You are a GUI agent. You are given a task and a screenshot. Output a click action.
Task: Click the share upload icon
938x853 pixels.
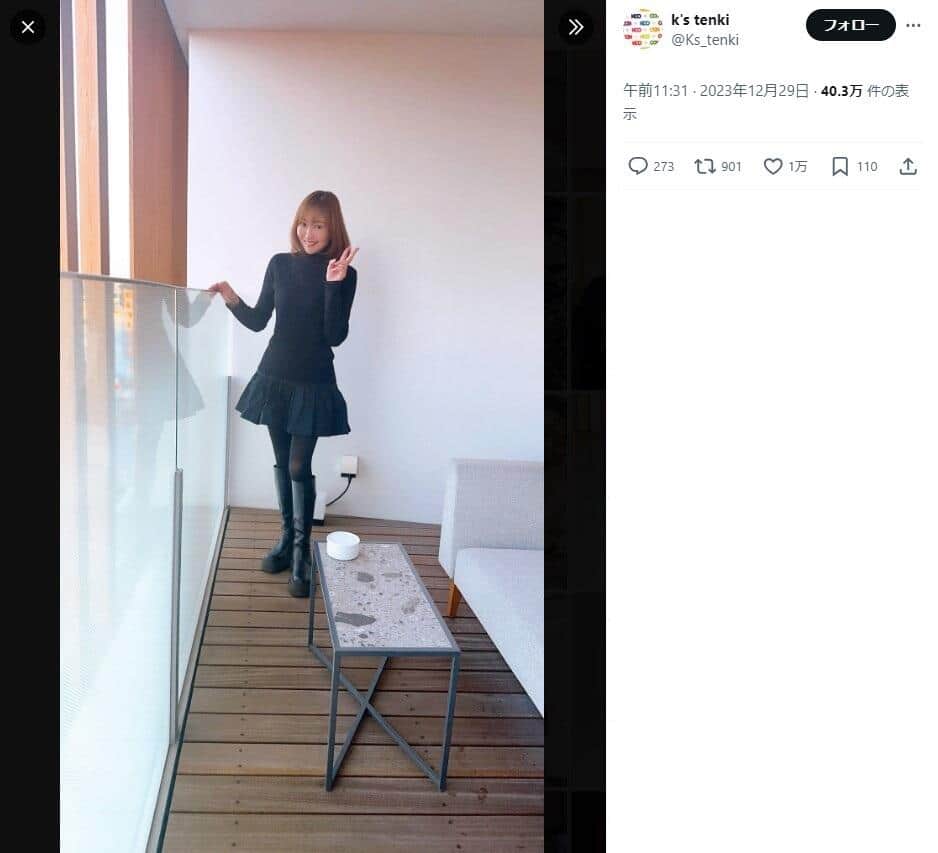[908, 166]
